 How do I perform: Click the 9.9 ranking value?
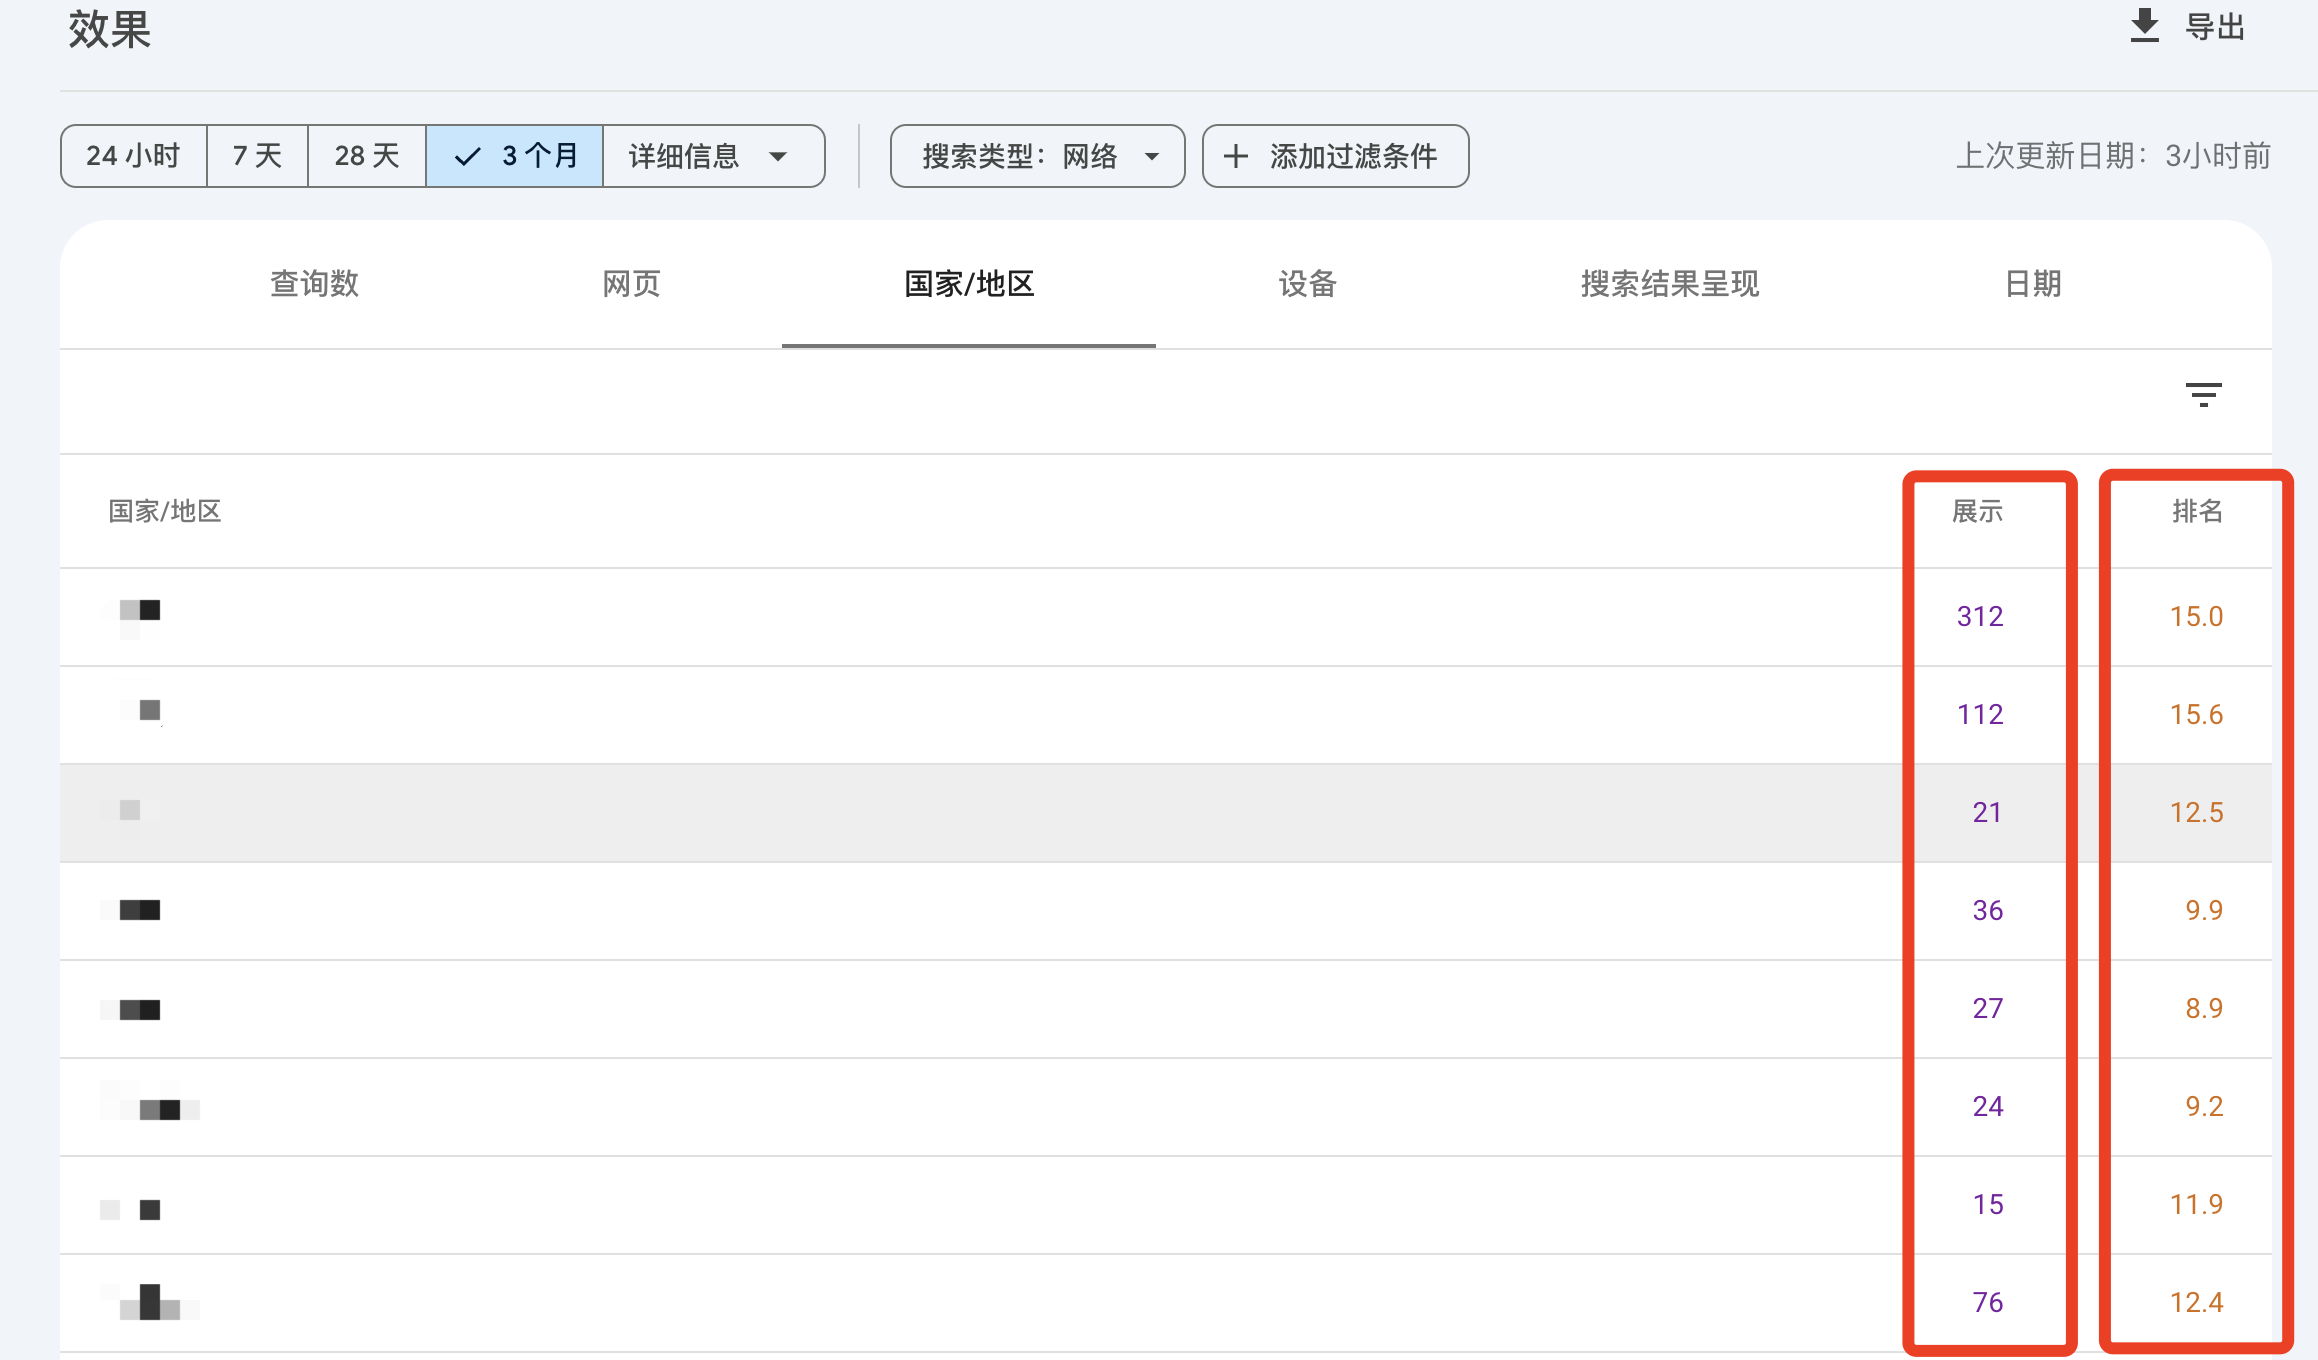coord(2204,910)
